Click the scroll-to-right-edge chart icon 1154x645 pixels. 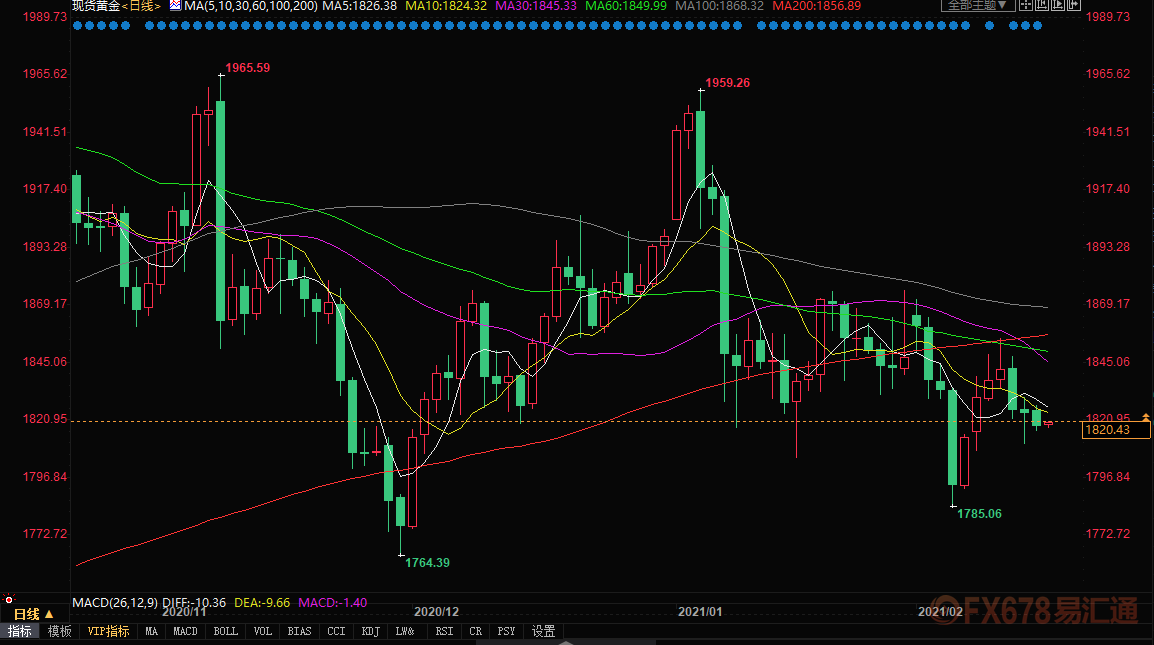click(1074, 6)
